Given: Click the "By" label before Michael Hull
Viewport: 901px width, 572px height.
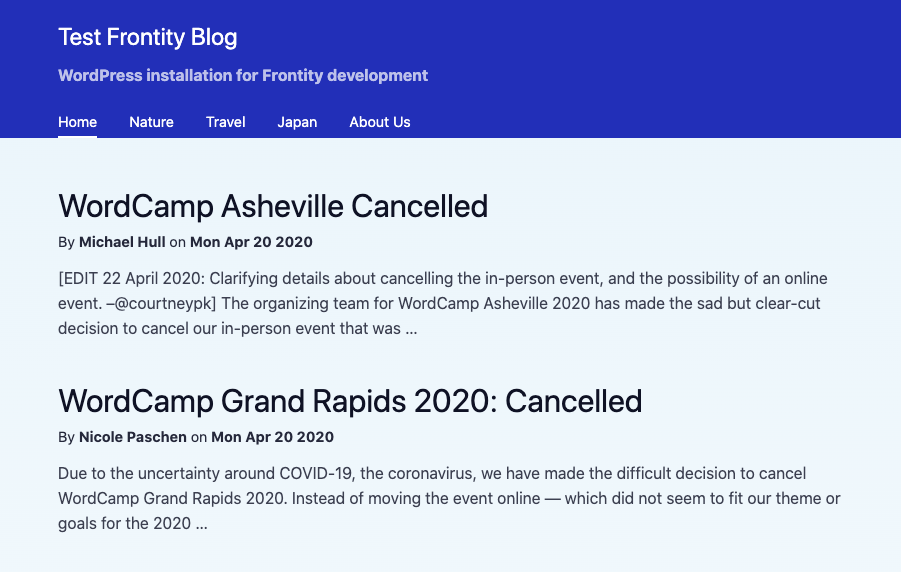Looking at the screenshot, I should (66, 242).
